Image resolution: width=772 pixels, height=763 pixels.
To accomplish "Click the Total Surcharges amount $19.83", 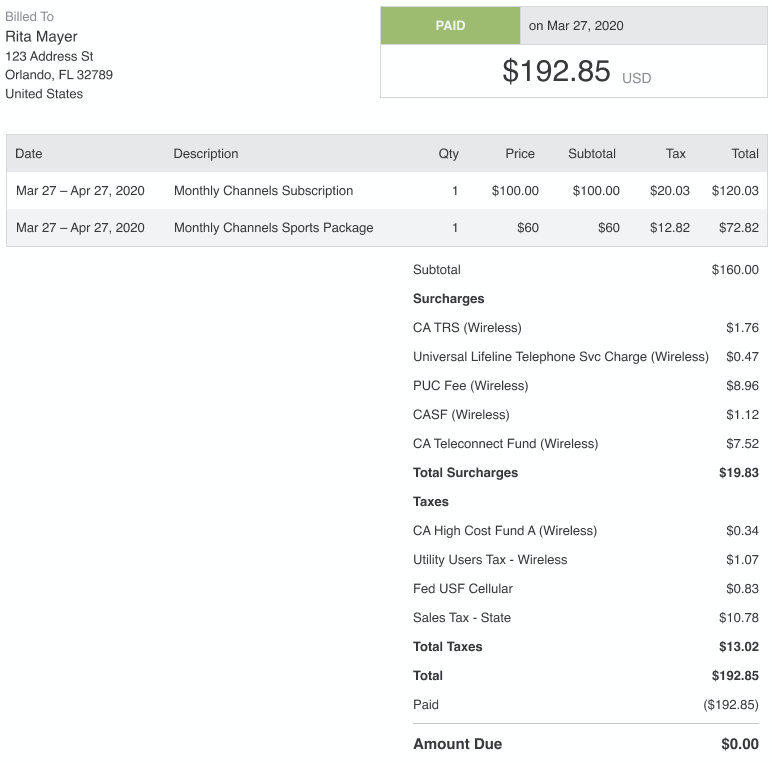I will click(x=739, y=473).
